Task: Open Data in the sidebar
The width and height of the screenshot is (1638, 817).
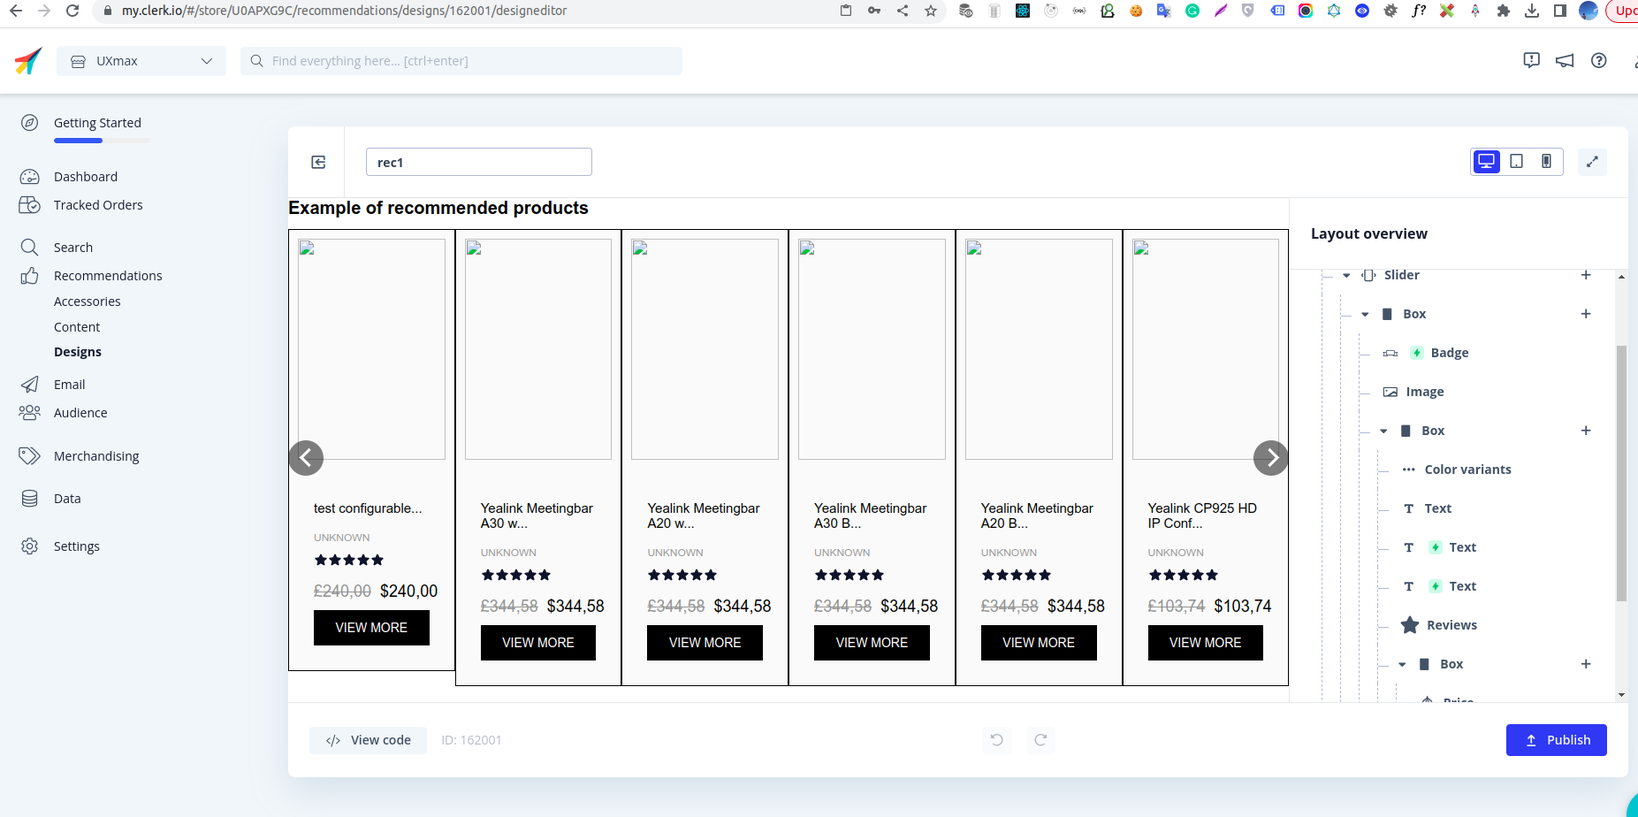Action: point(67,498)
